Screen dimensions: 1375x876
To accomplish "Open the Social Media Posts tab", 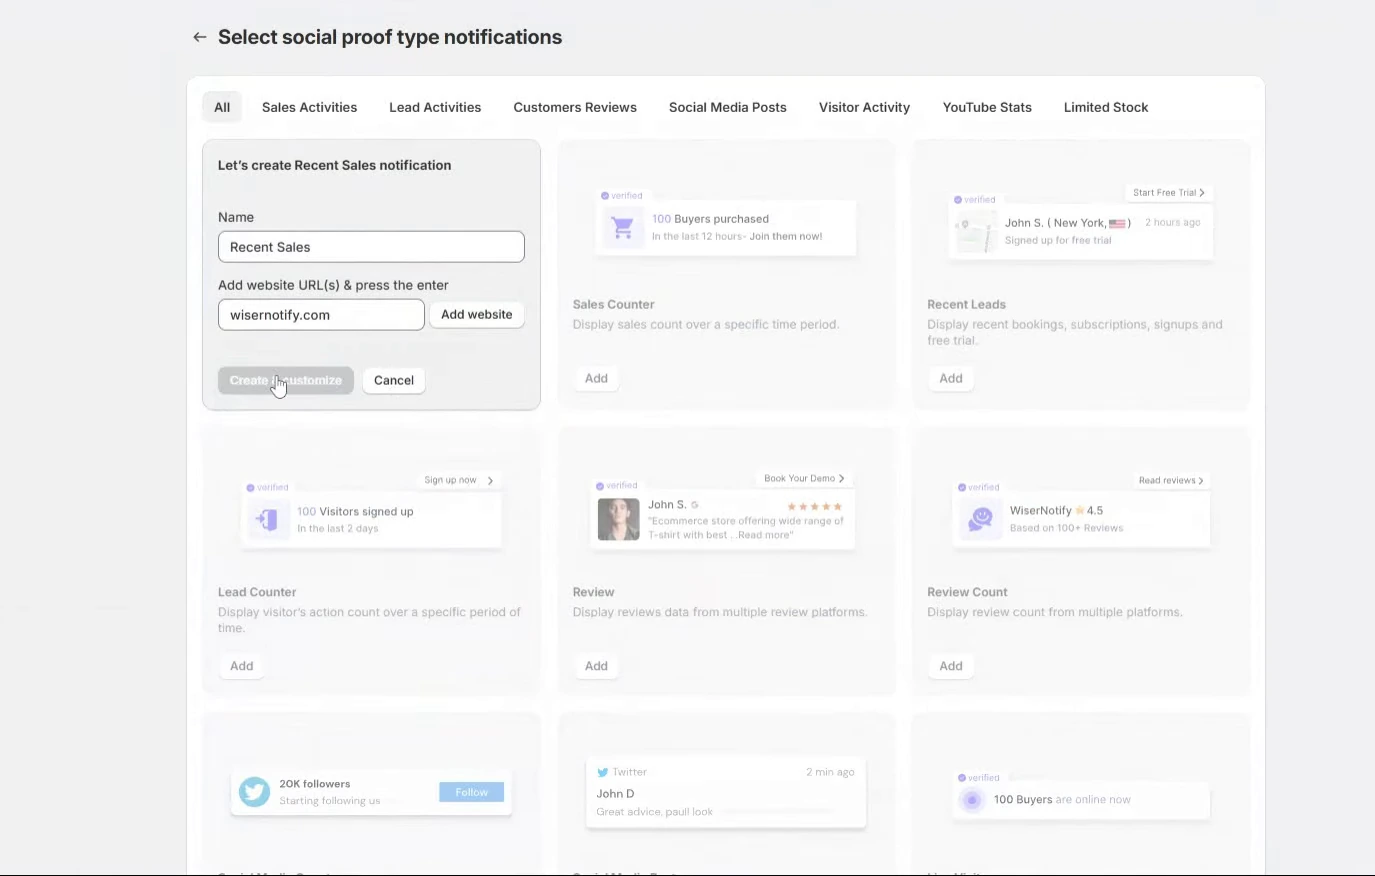I will tap(728, 107).
